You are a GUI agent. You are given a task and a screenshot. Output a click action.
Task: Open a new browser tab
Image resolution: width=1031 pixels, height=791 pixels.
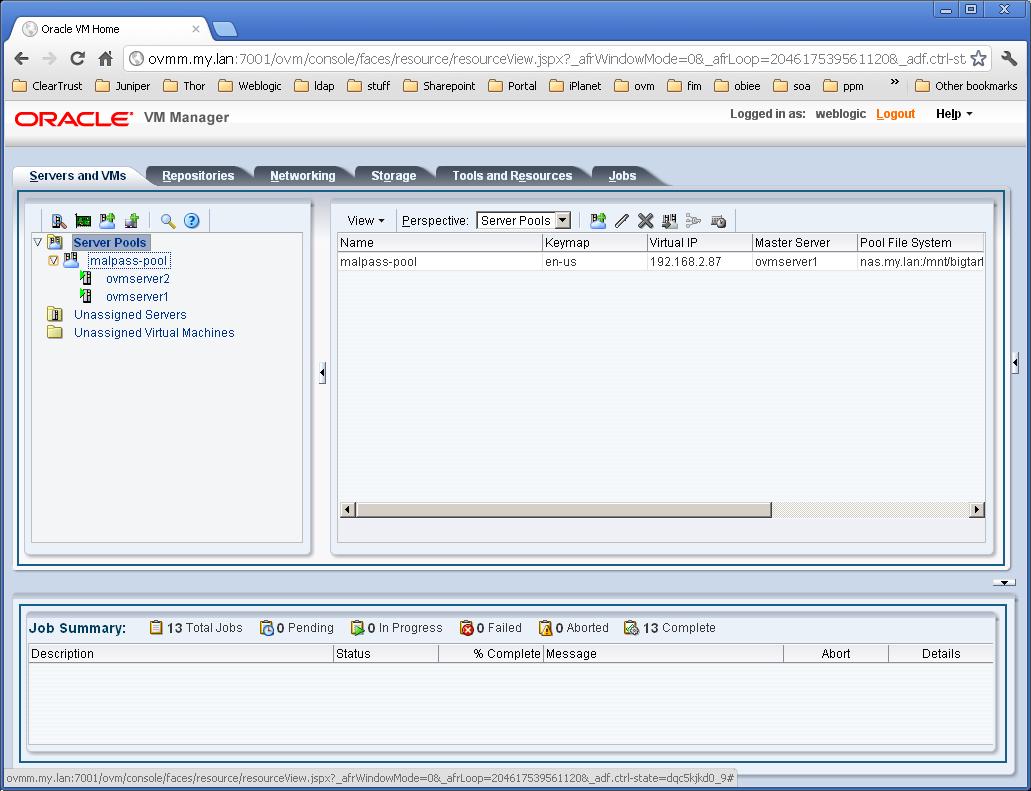(225, 29)
